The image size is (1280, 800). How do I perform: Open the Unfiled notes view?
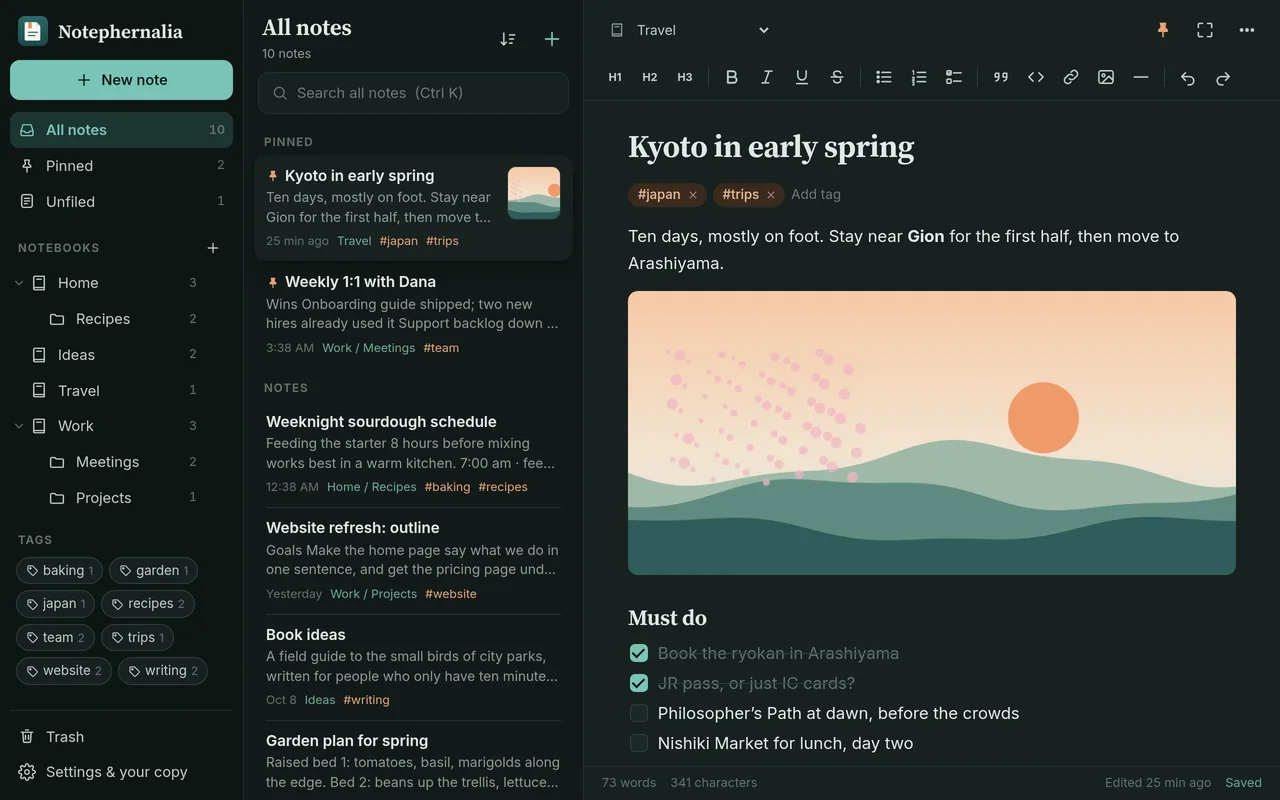[x=121, y=202]
